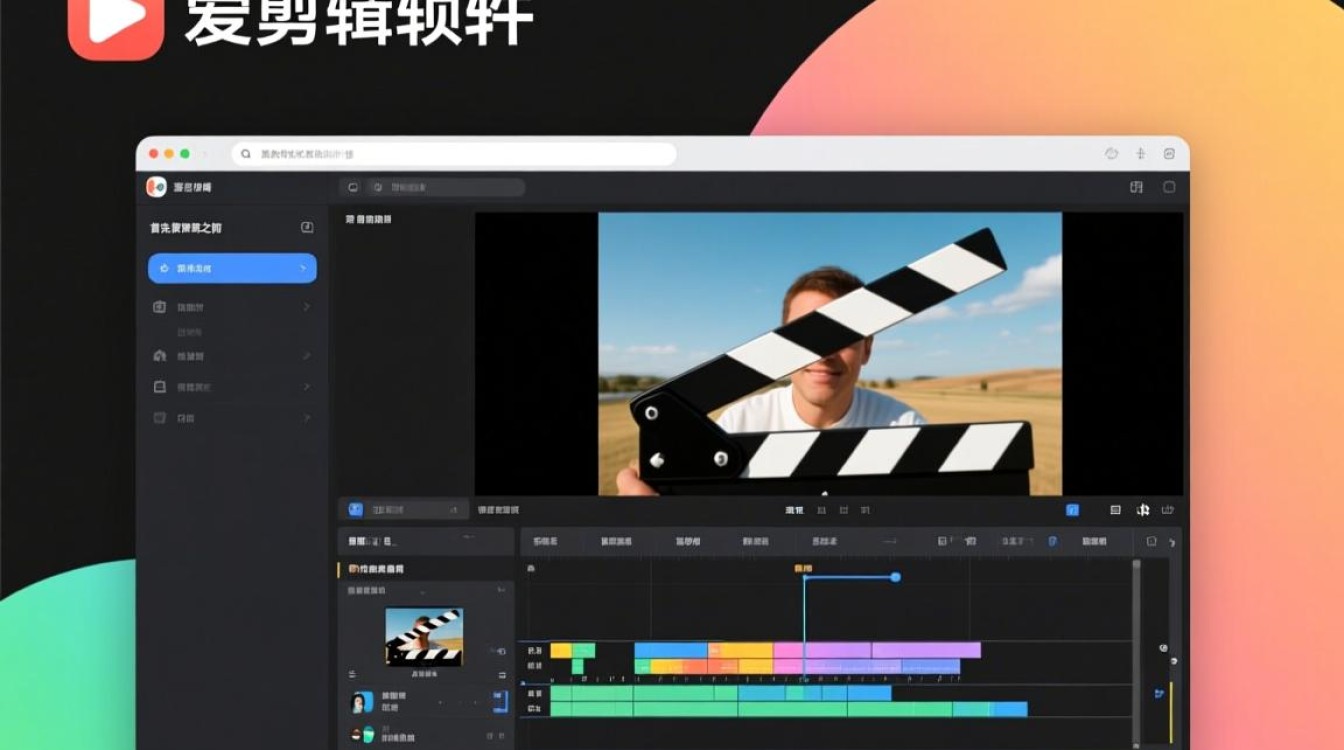
Task: Click the icon right of the media thumbnail
Action: click(499, 650)
